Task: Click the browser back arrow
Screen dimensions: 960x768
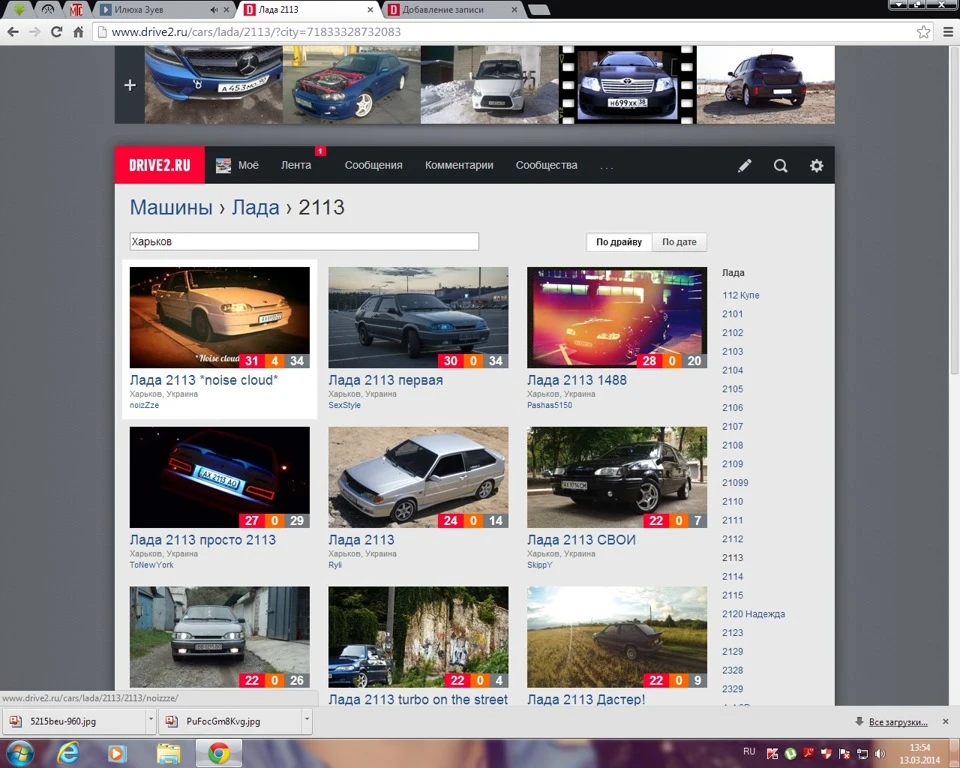Action: point(13,32)
